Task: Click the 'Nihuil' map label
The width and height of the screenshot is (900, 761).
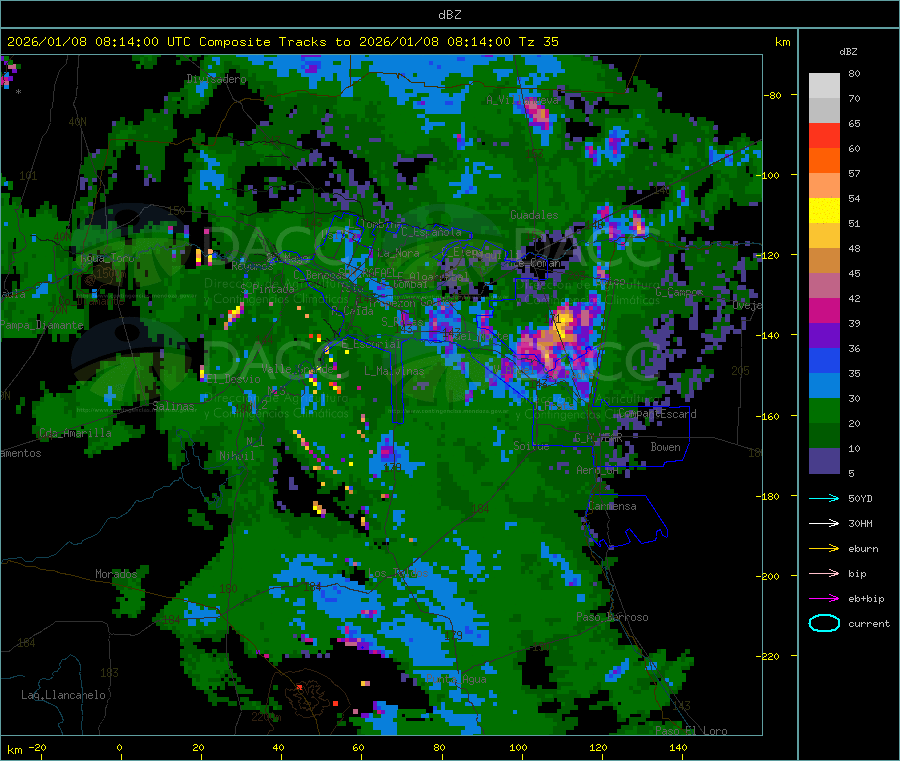Action: coord(237,456)
